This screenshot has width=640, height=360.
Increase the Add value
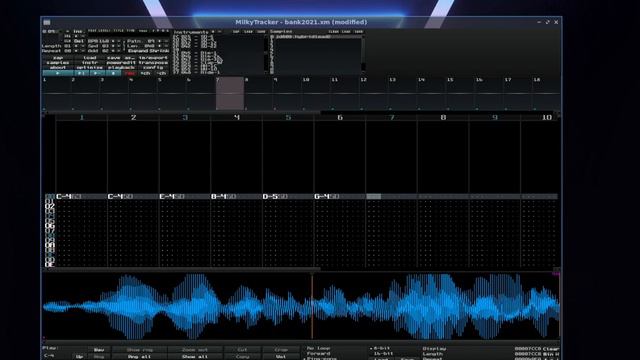(x=113, y=51)
